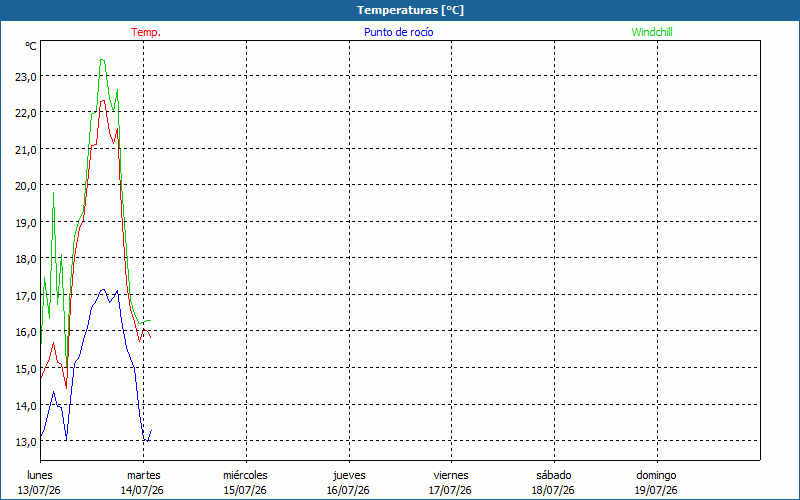Click the 'lunes' day label
Viewport: 800px width, 500px height.
click(40, 475)
